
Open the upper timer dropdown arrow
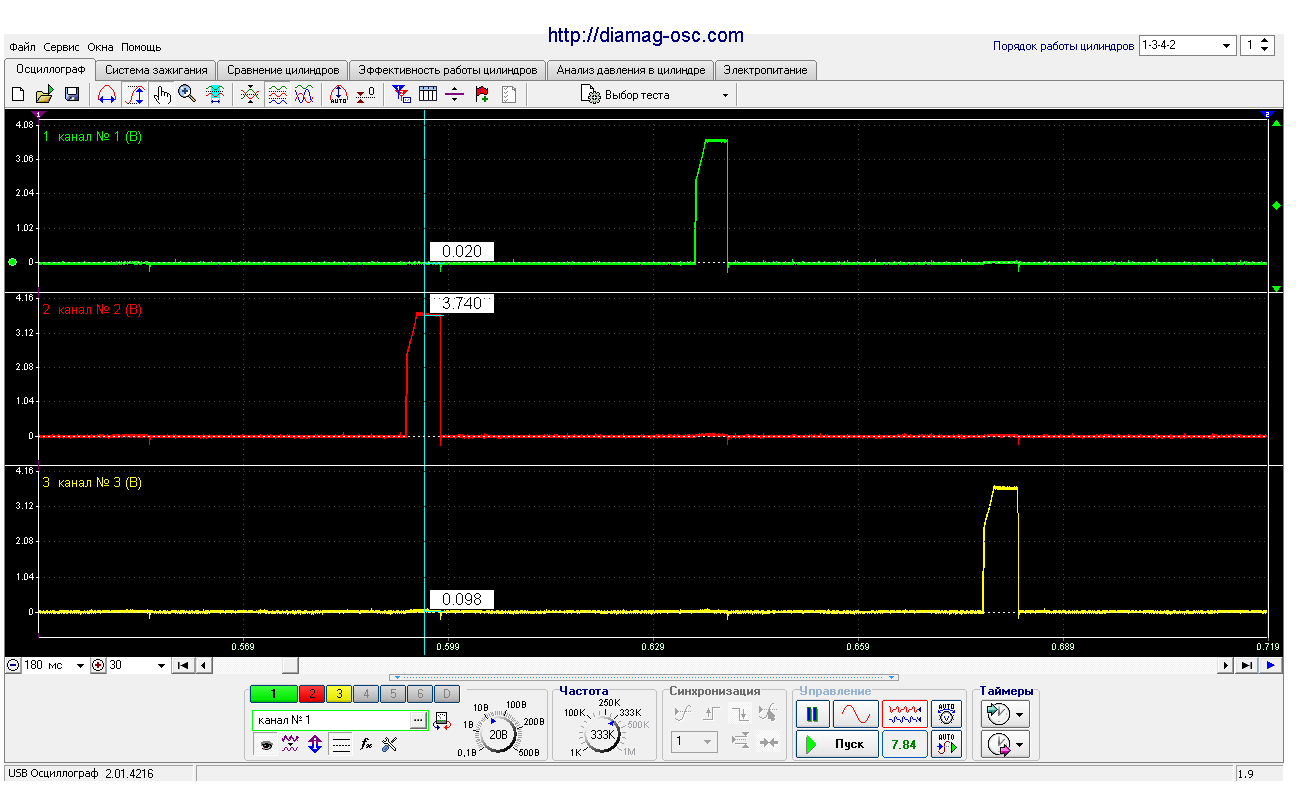[x=1019, y=714]
